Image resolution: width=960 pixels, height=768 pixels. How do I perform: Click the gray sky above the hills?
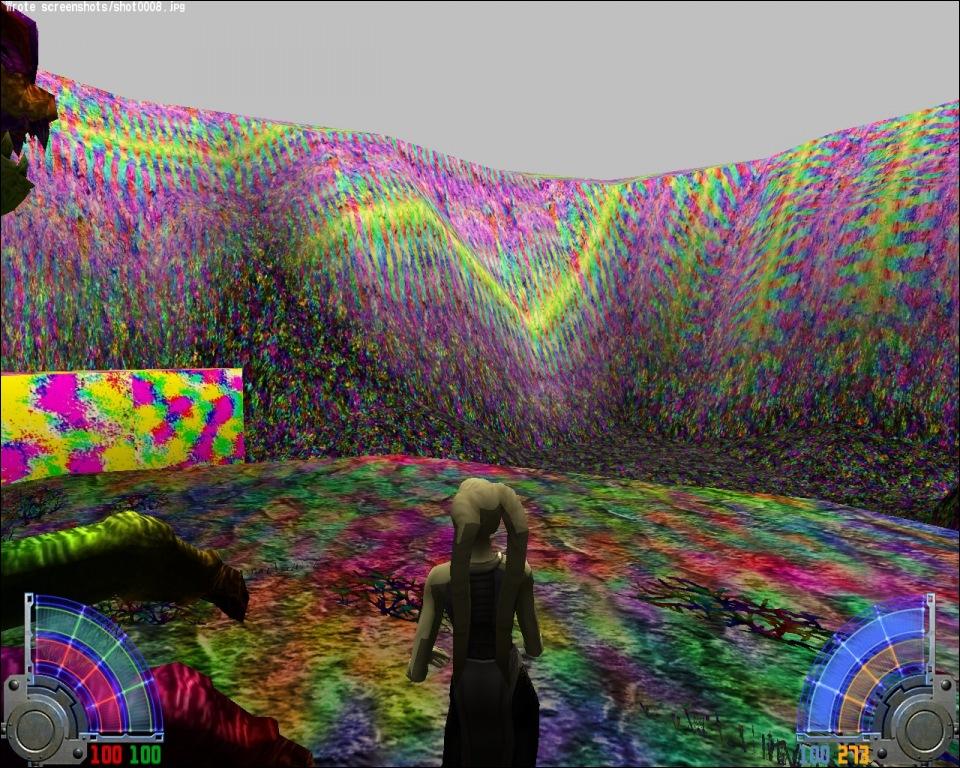(500, 80)
